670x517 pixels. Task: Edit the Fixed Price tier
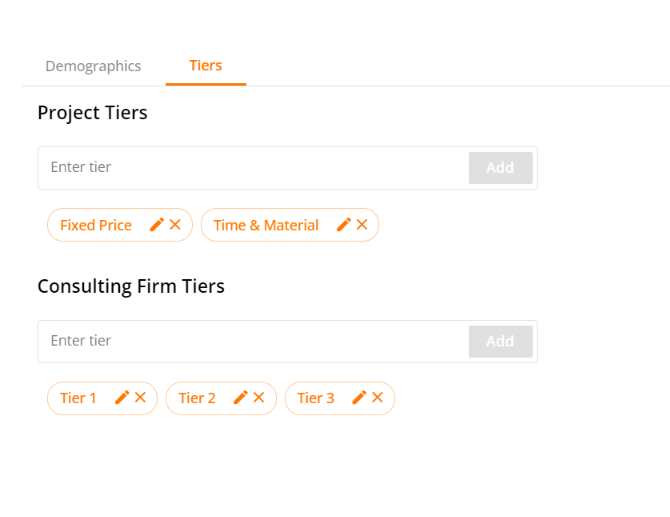pyautogui.click(x=157, y=224)
